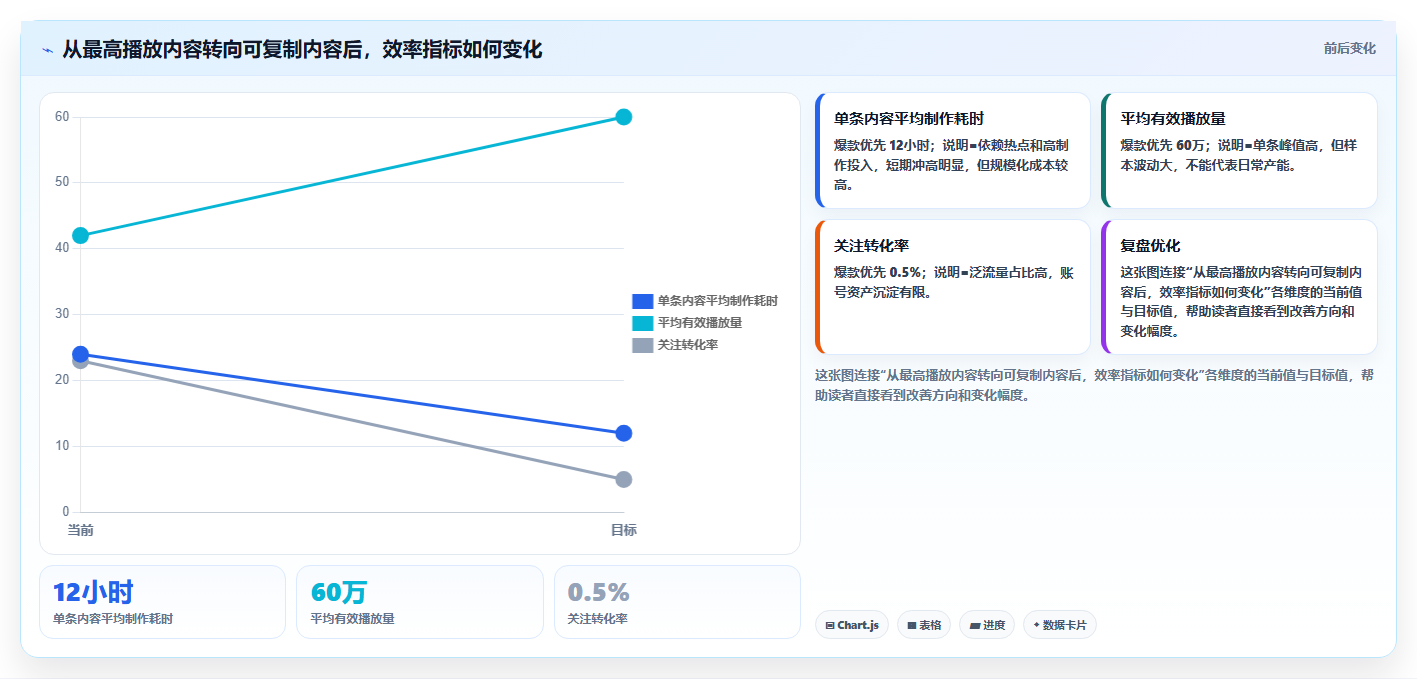Click the description paragraph below the info cards
This screenshot has width=1417, height=679.
(1095, 385)
